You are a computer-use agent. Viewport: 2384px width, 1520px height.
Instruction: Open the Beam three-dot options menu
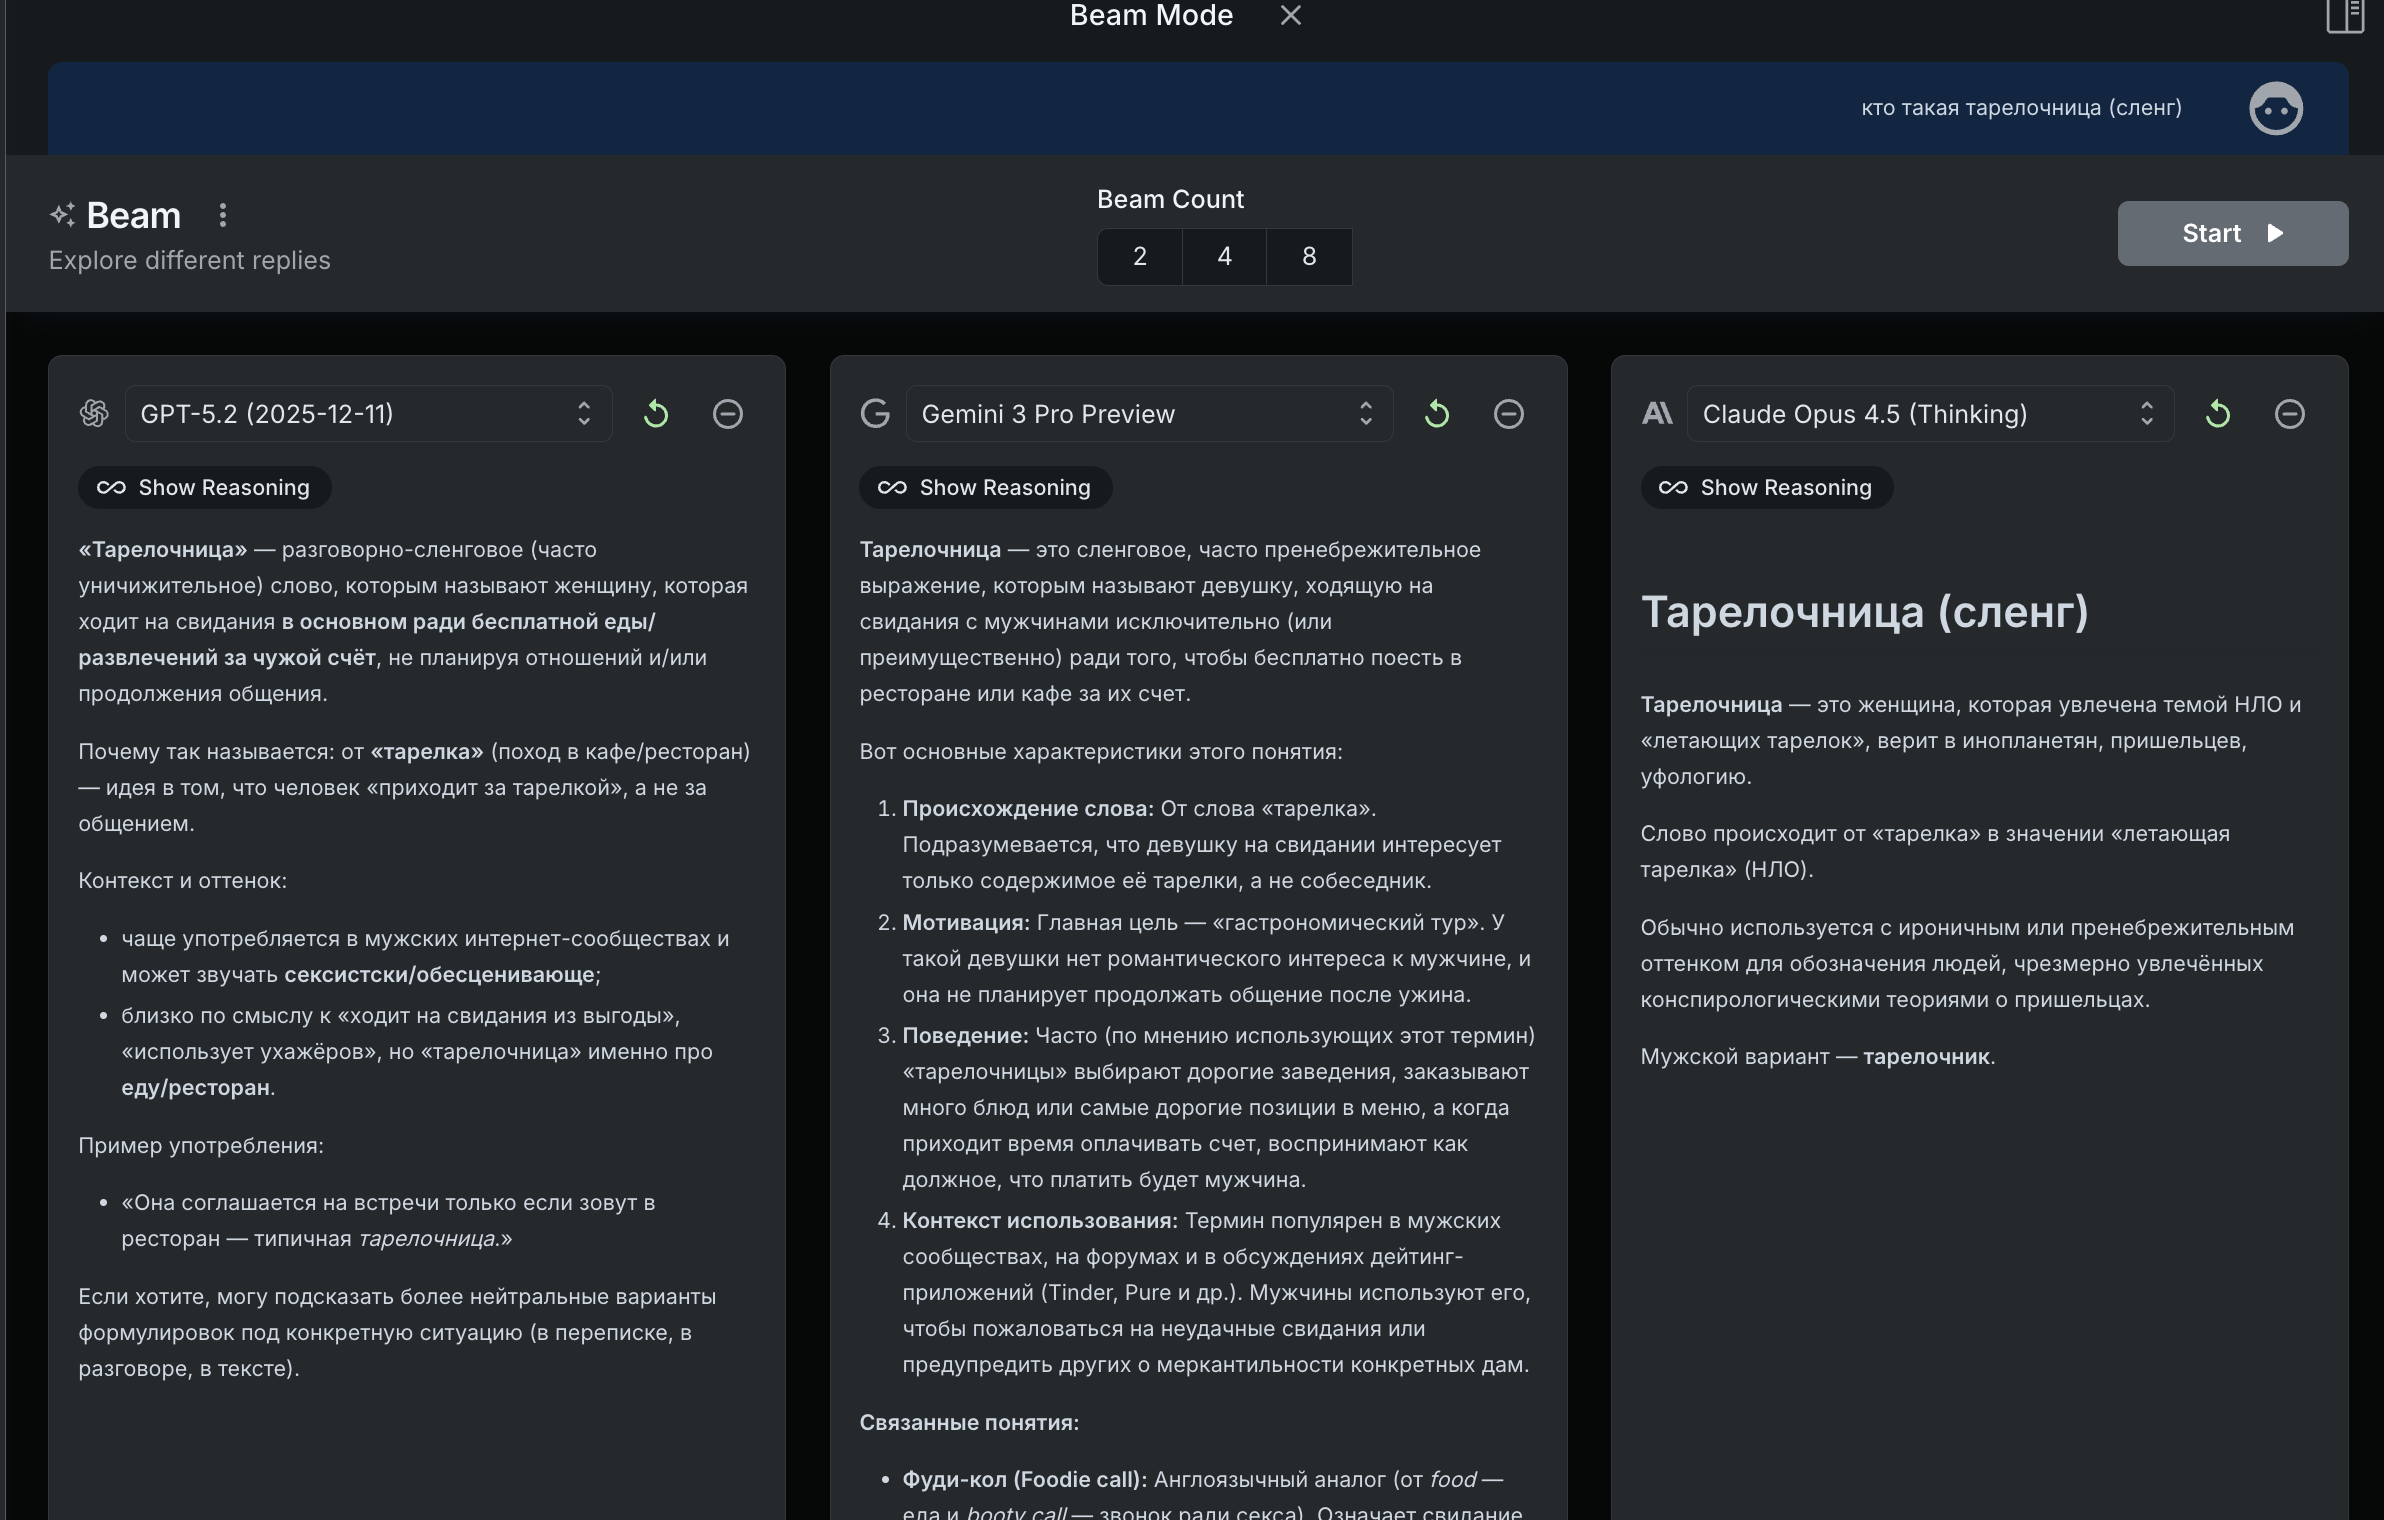(223, 215)
